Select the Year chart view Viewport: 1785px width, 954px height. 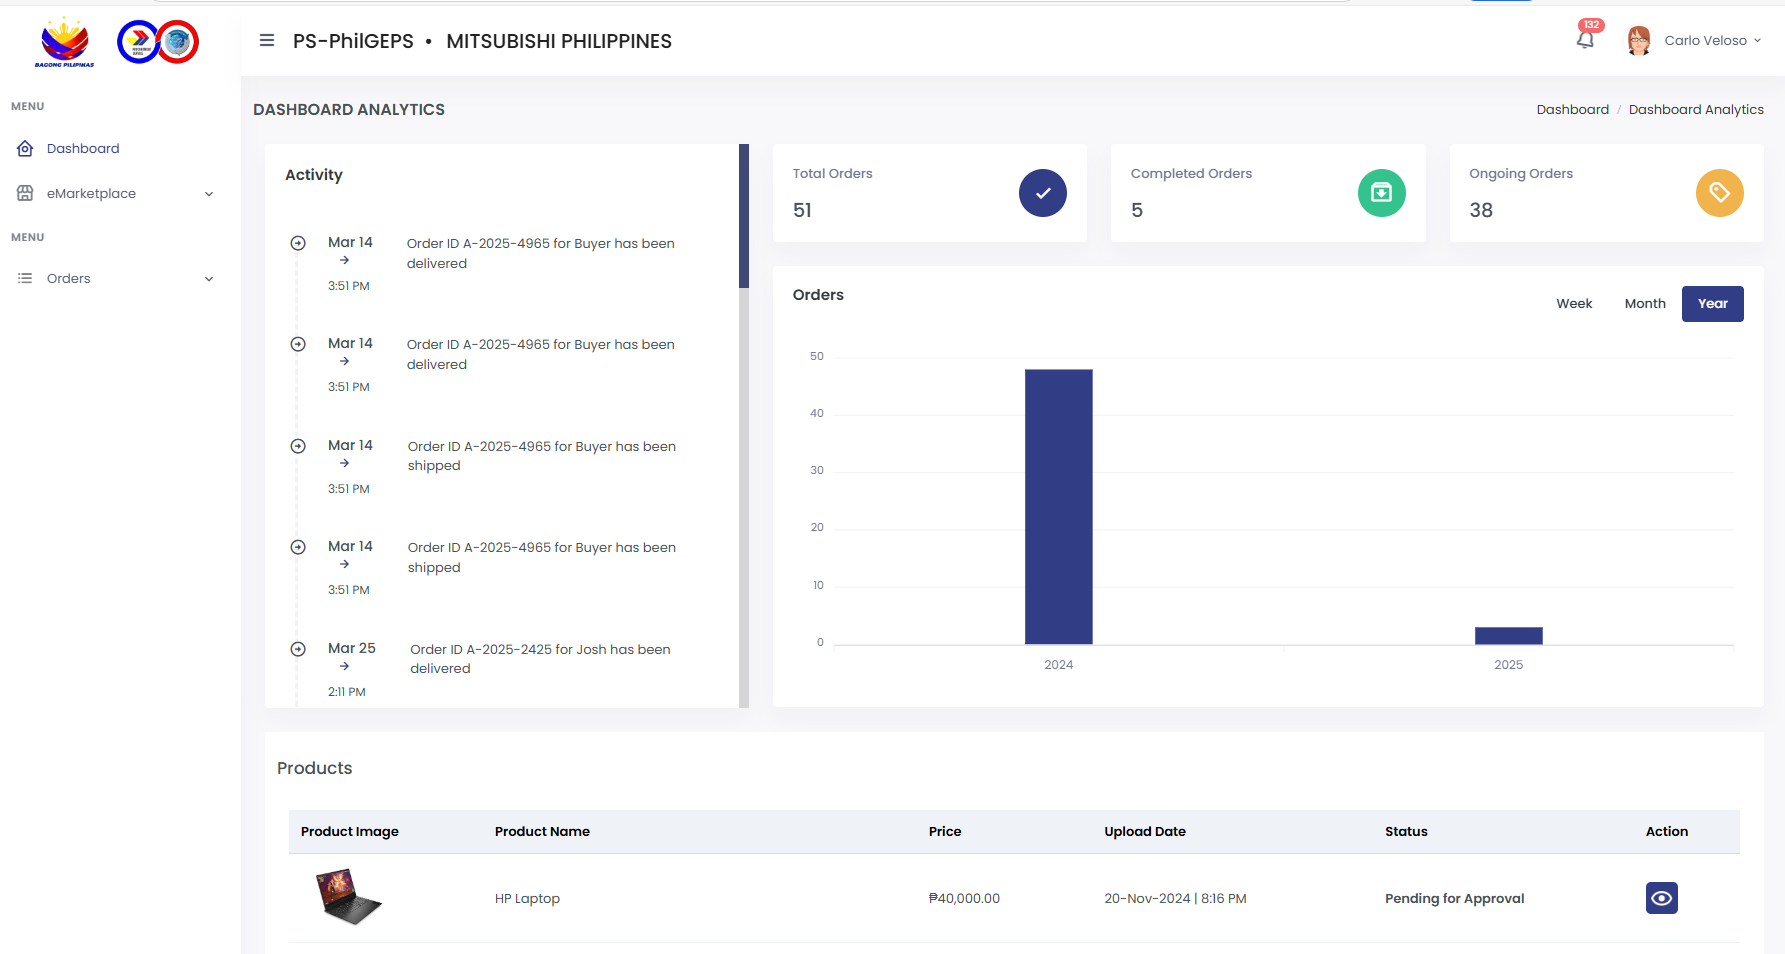click(1712, 304)
